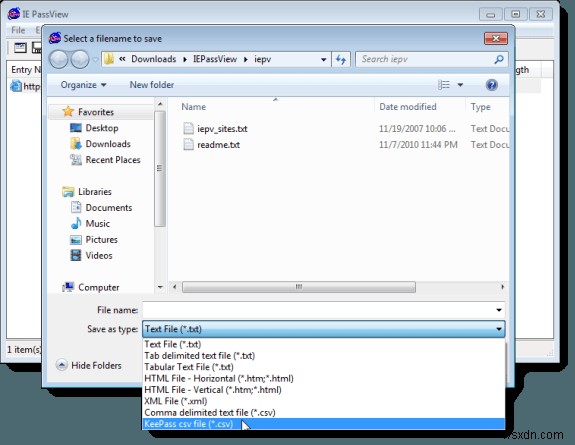The height and width of the screenshot is (445, 575).
Task: Navigate to IEPassView in address path
Action: 215,59
